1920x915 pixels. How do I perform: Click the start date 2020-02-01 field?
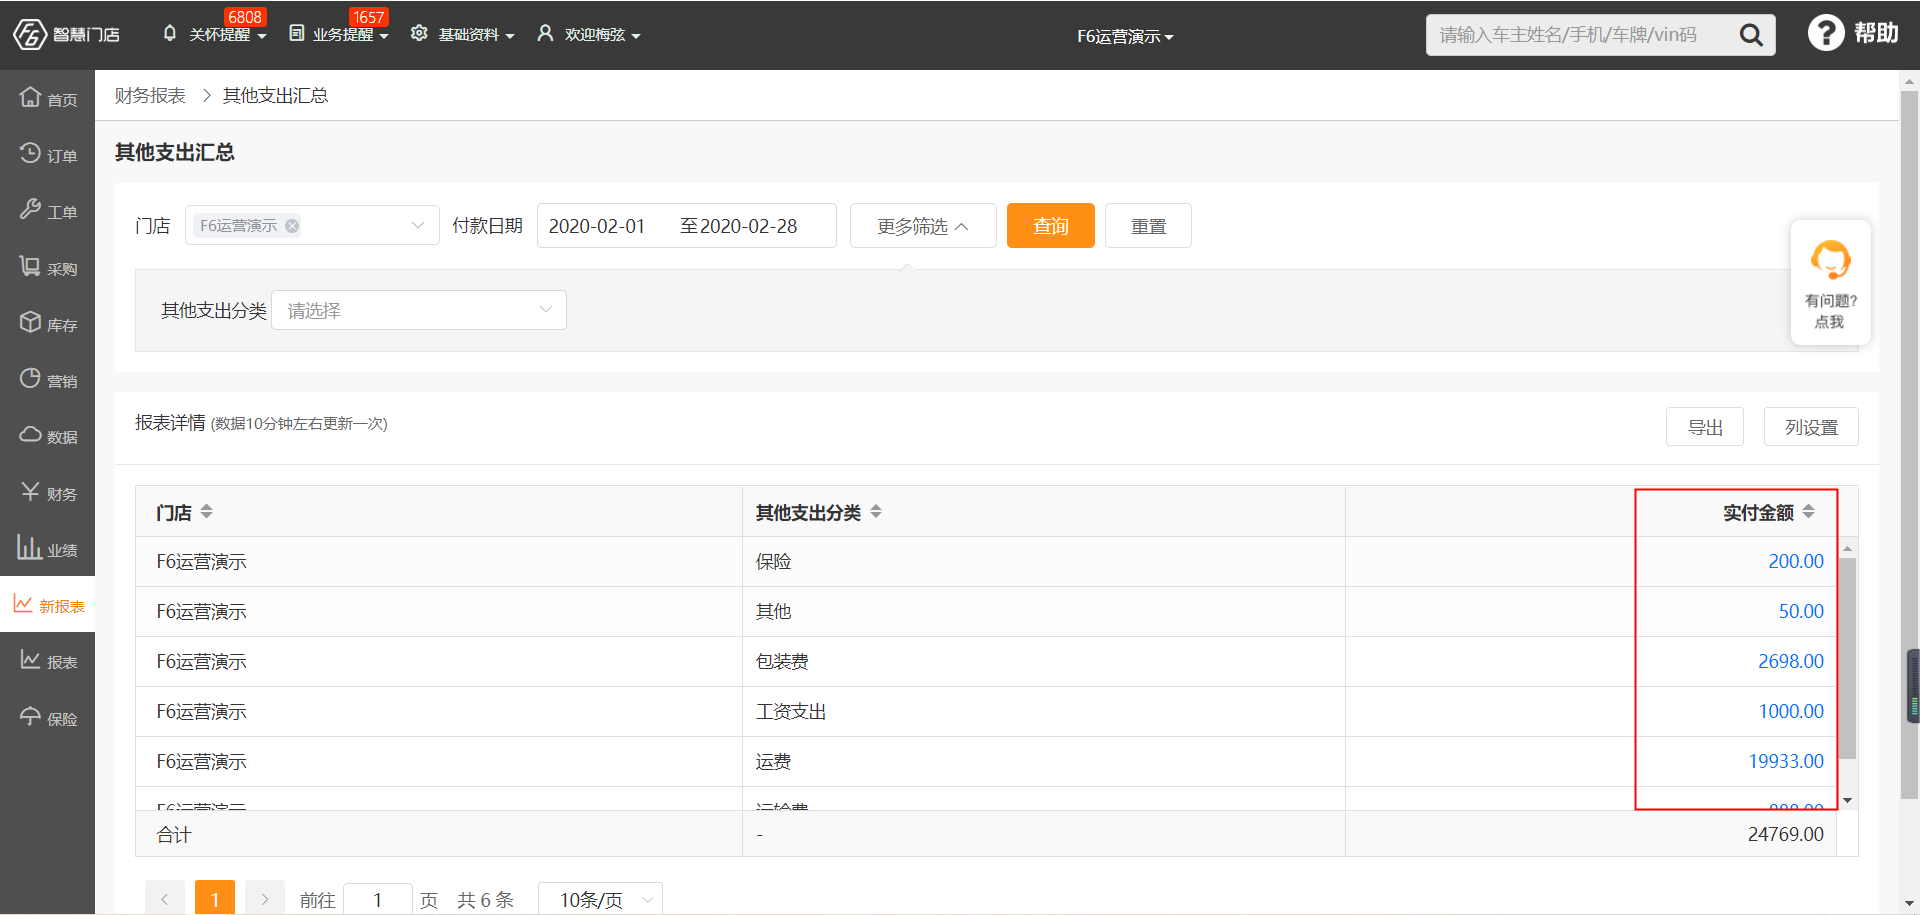click(x=597, y=226)
